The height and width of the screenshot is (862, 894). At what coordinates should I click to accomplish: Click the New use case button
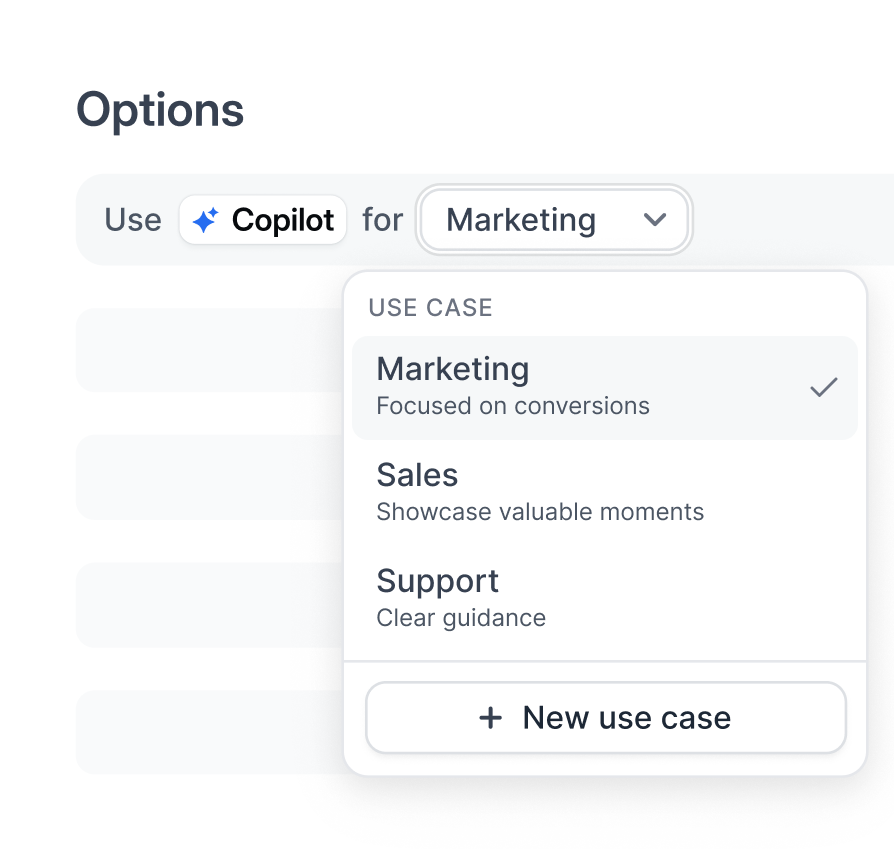pos(606,717)
